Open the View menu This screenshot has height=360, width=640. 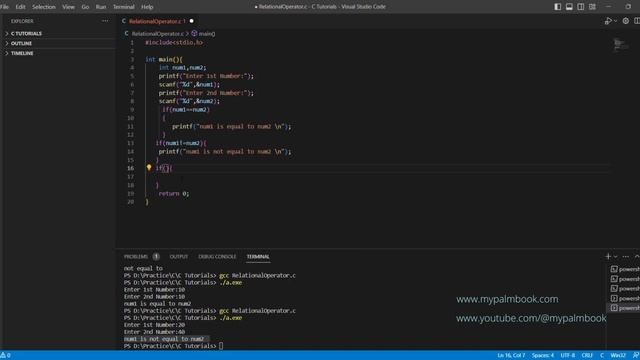[68, 7]
